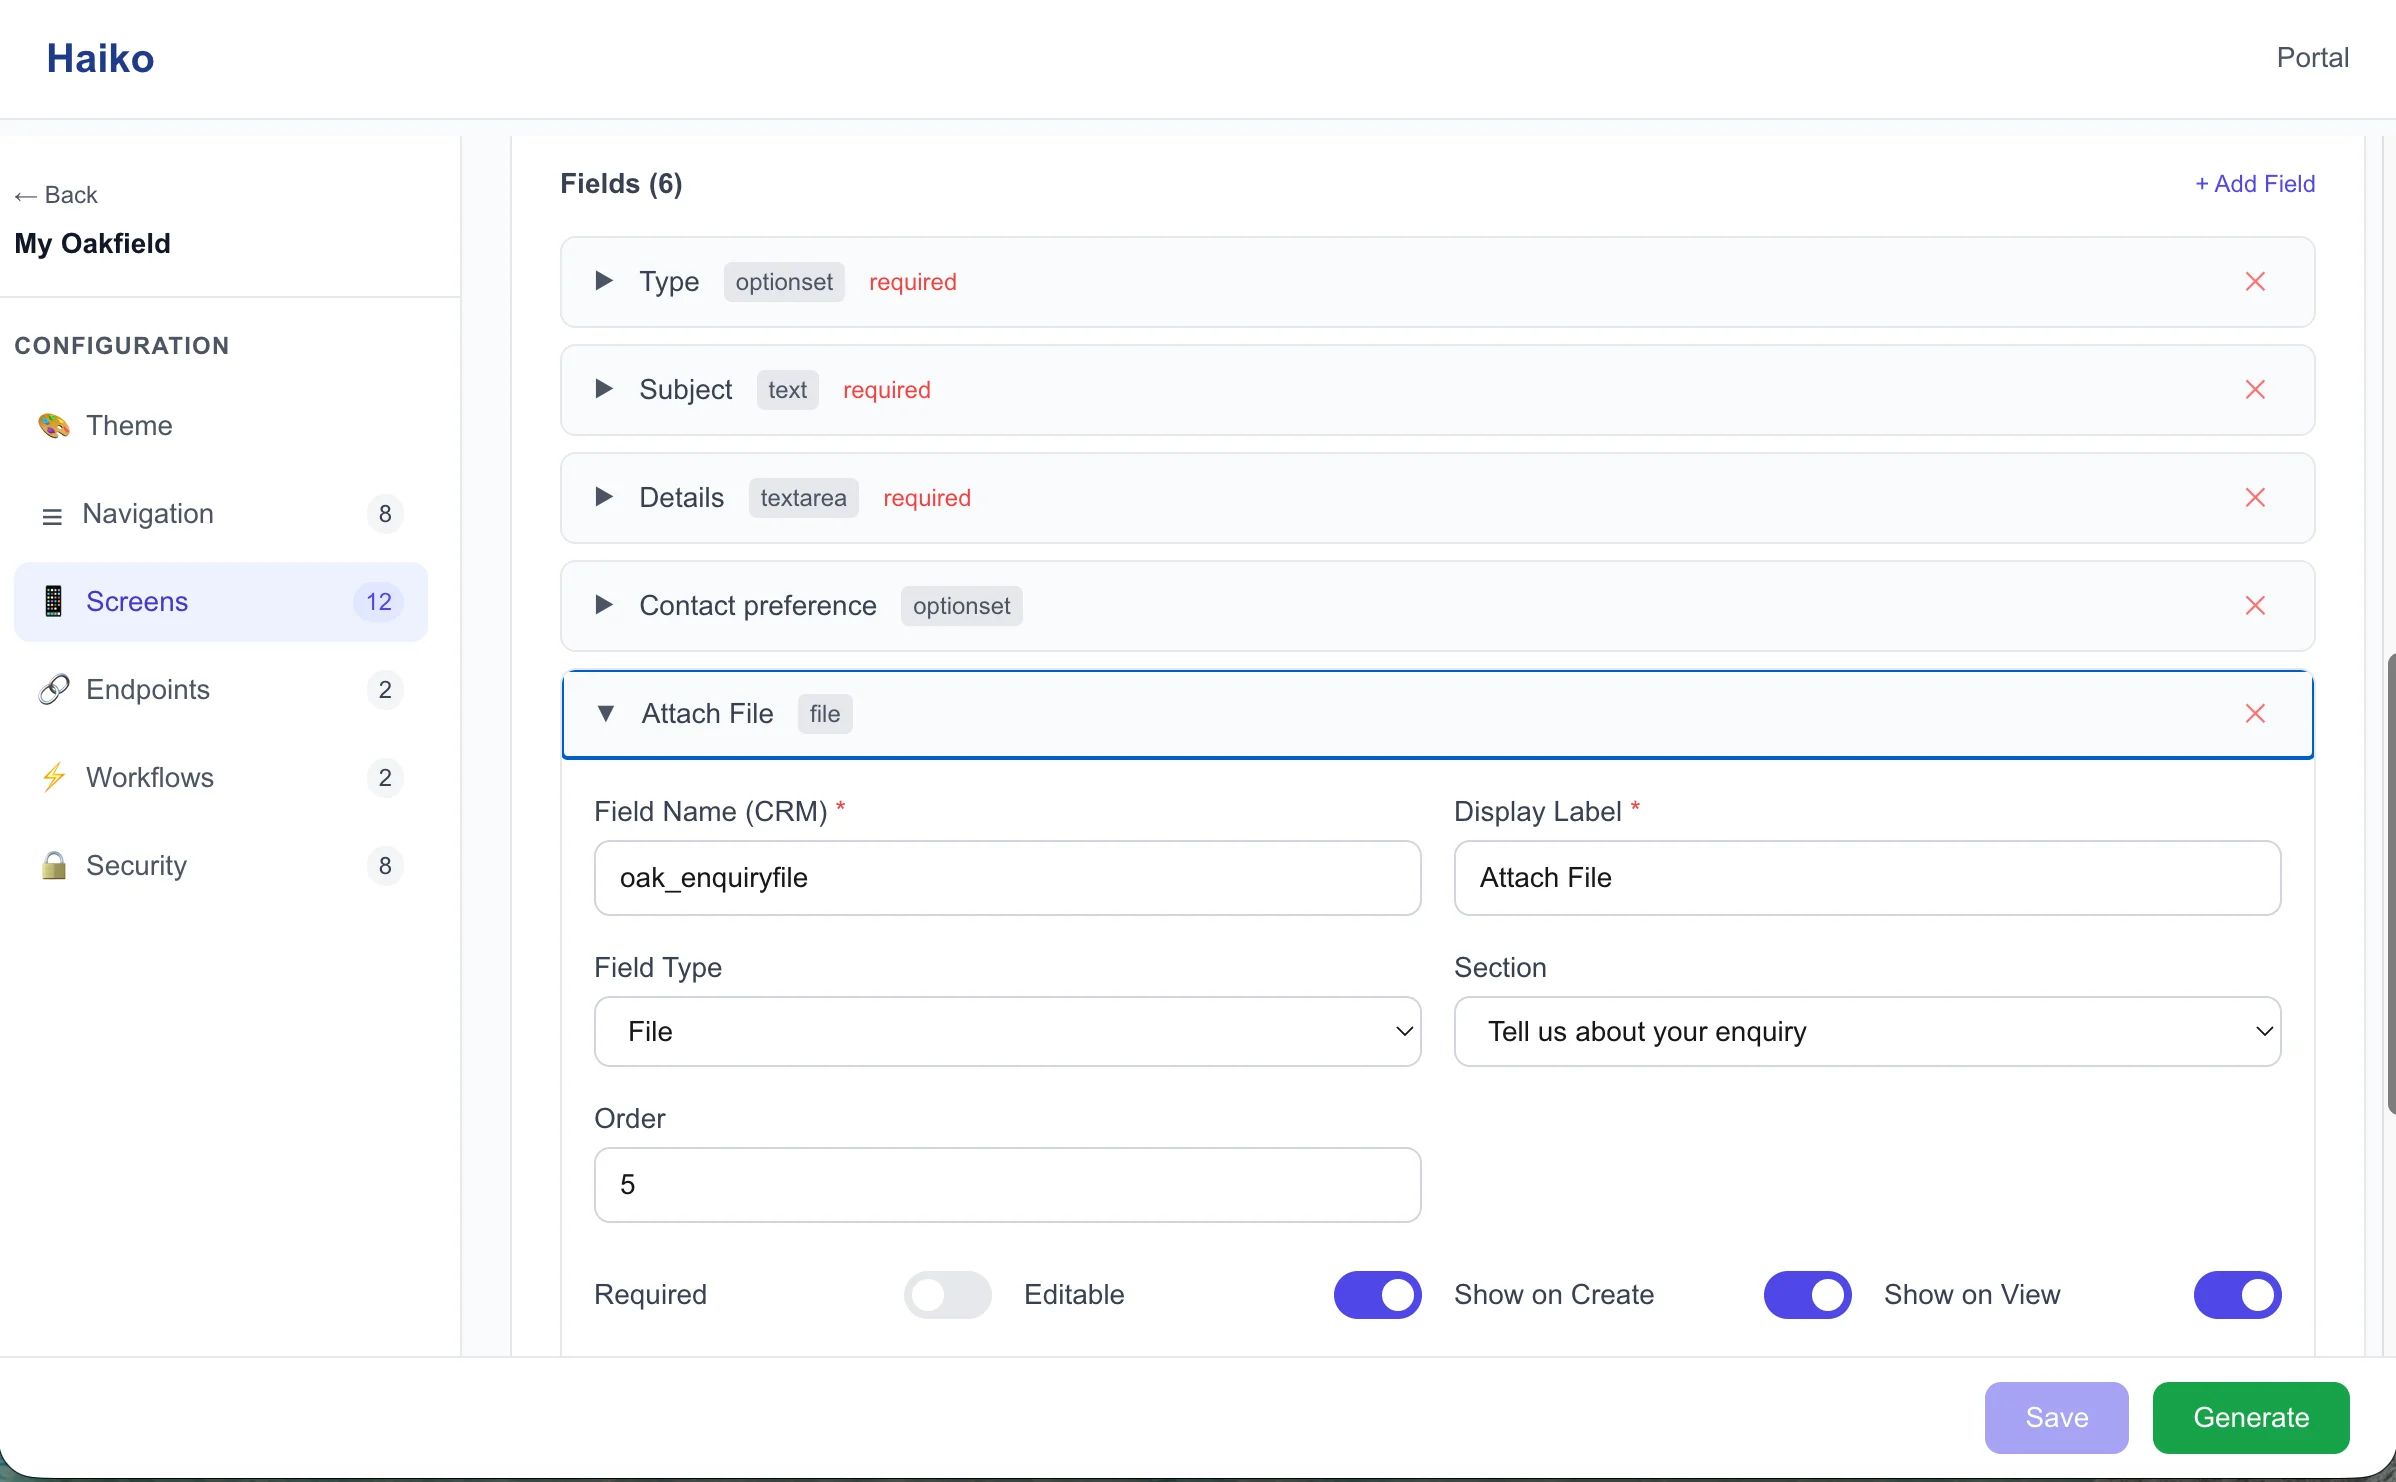Click the Endpoints link icon
This screenshot has width=2396, height=1482.
pos(54,689)
